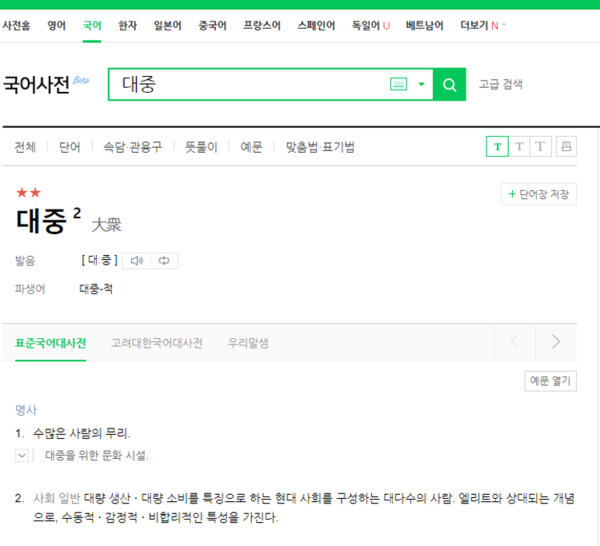Click example sentence 대중을 위한 문화 시설
Image resolution: width=600 pixels, height=546 pixels.
[97, 455]
